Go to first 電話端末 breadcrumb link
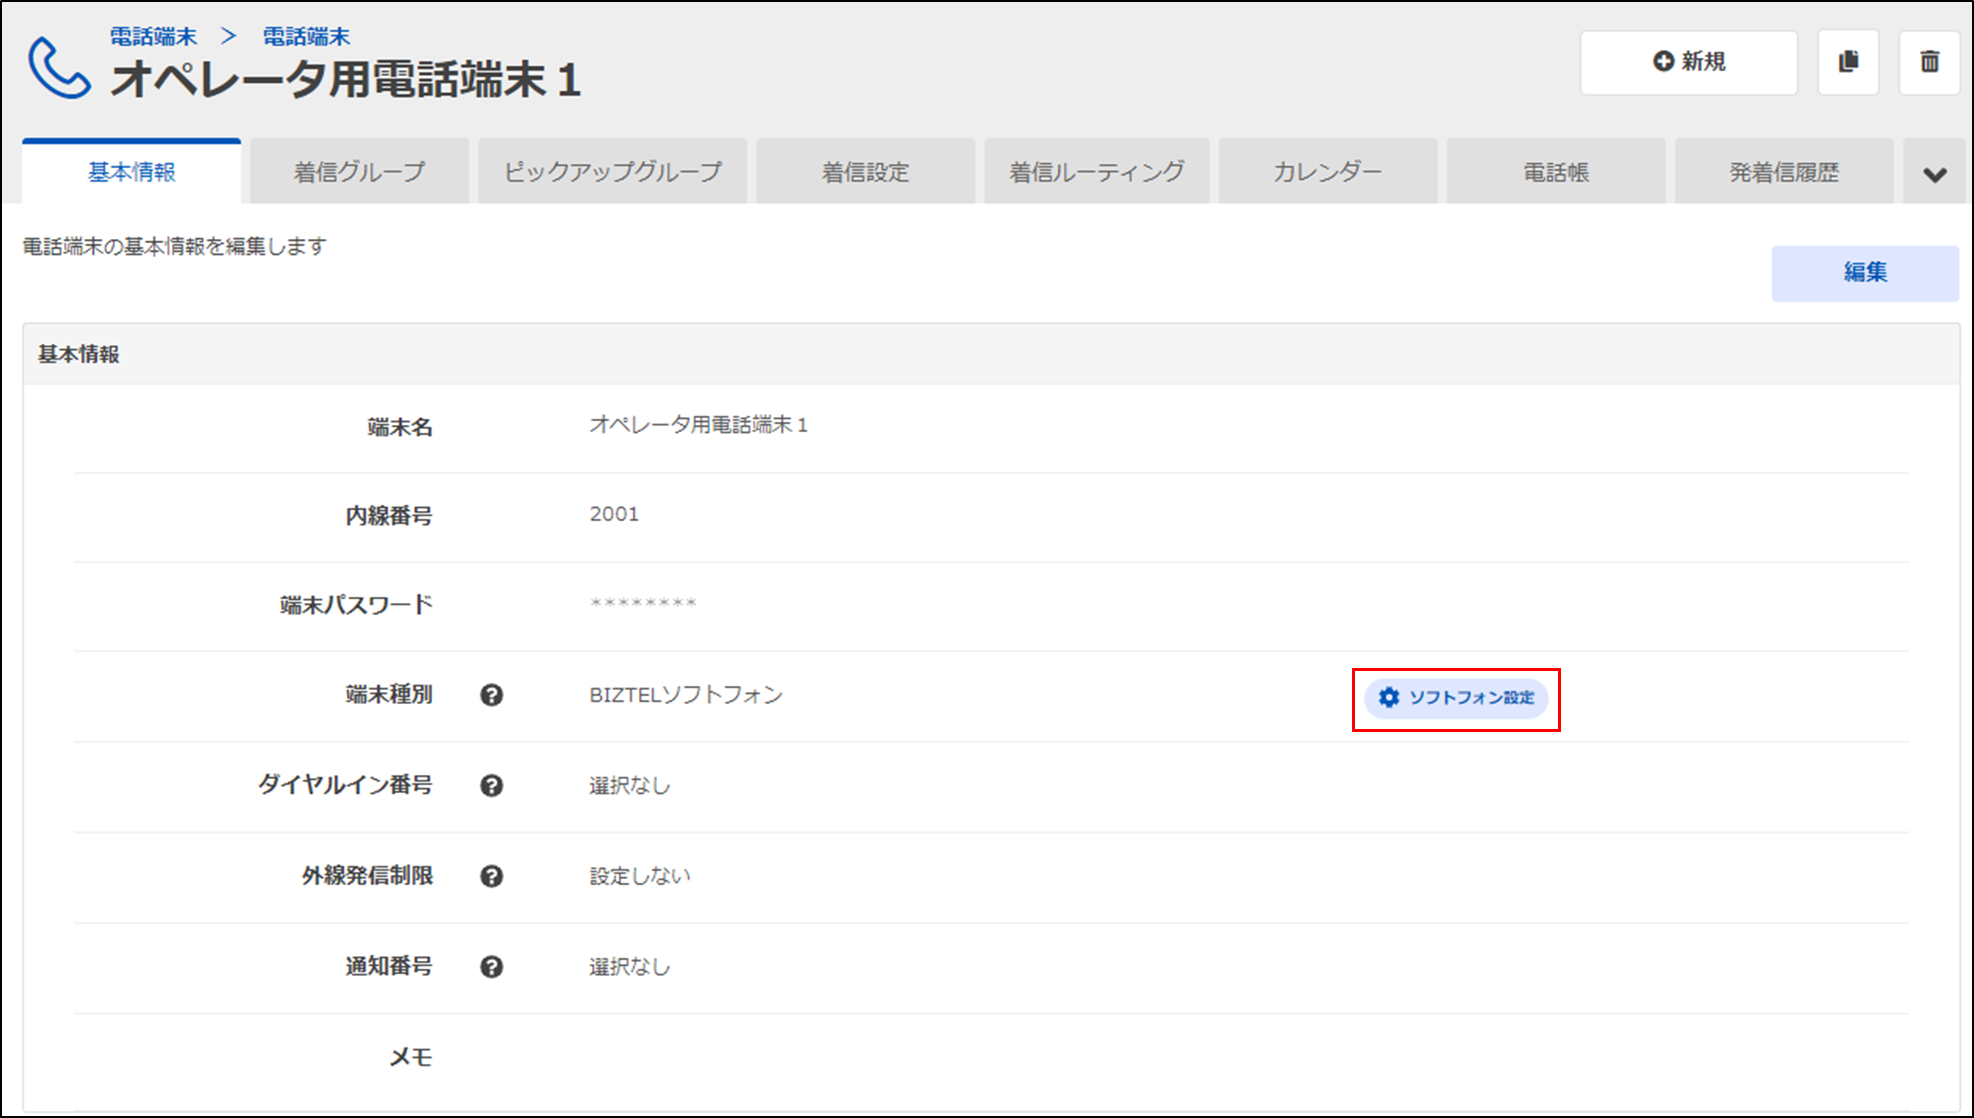The image size is (1974, 1118). pos(154,37)
